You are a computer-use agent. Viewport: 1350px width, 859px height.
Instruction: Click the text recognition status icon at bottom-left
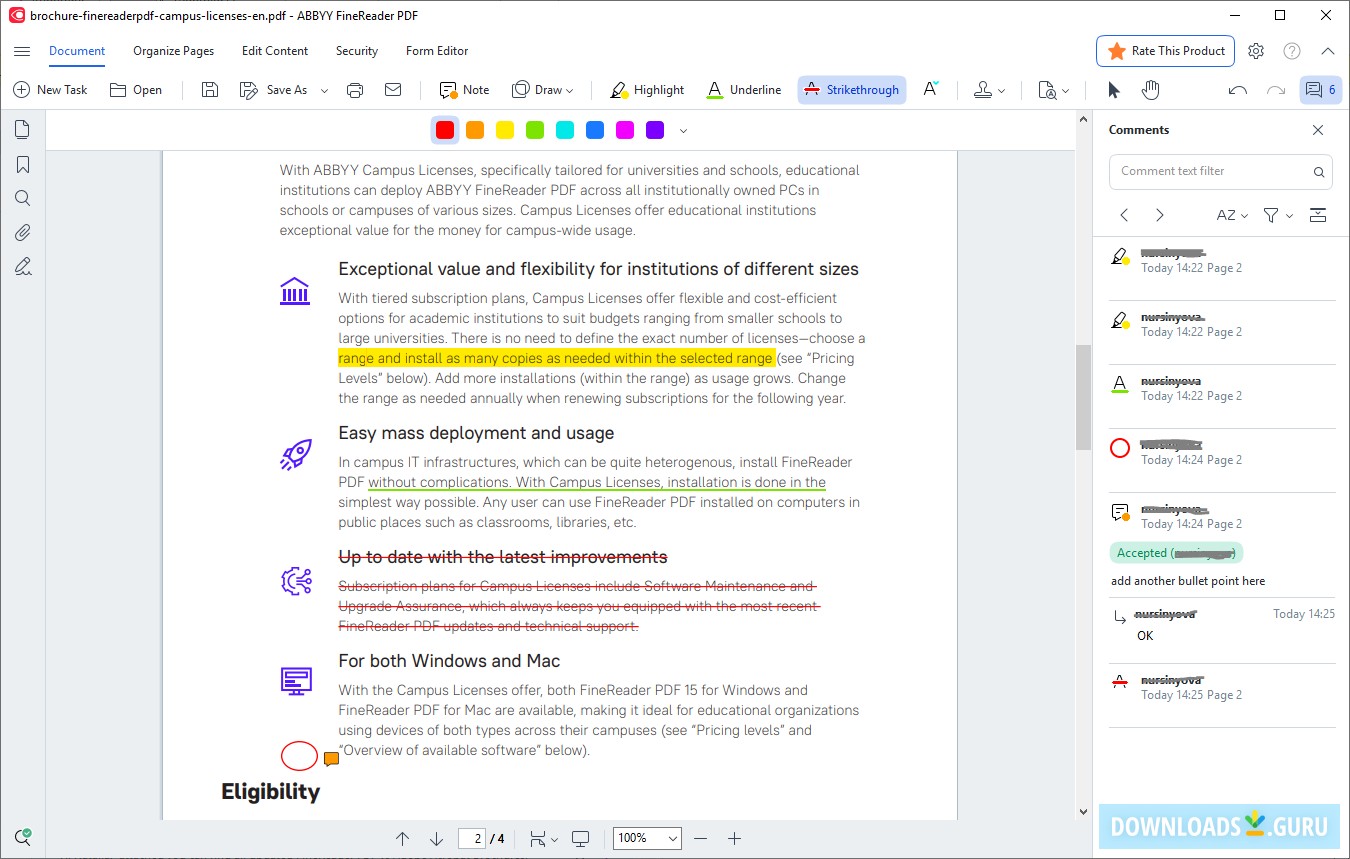[x=22, y=837]
